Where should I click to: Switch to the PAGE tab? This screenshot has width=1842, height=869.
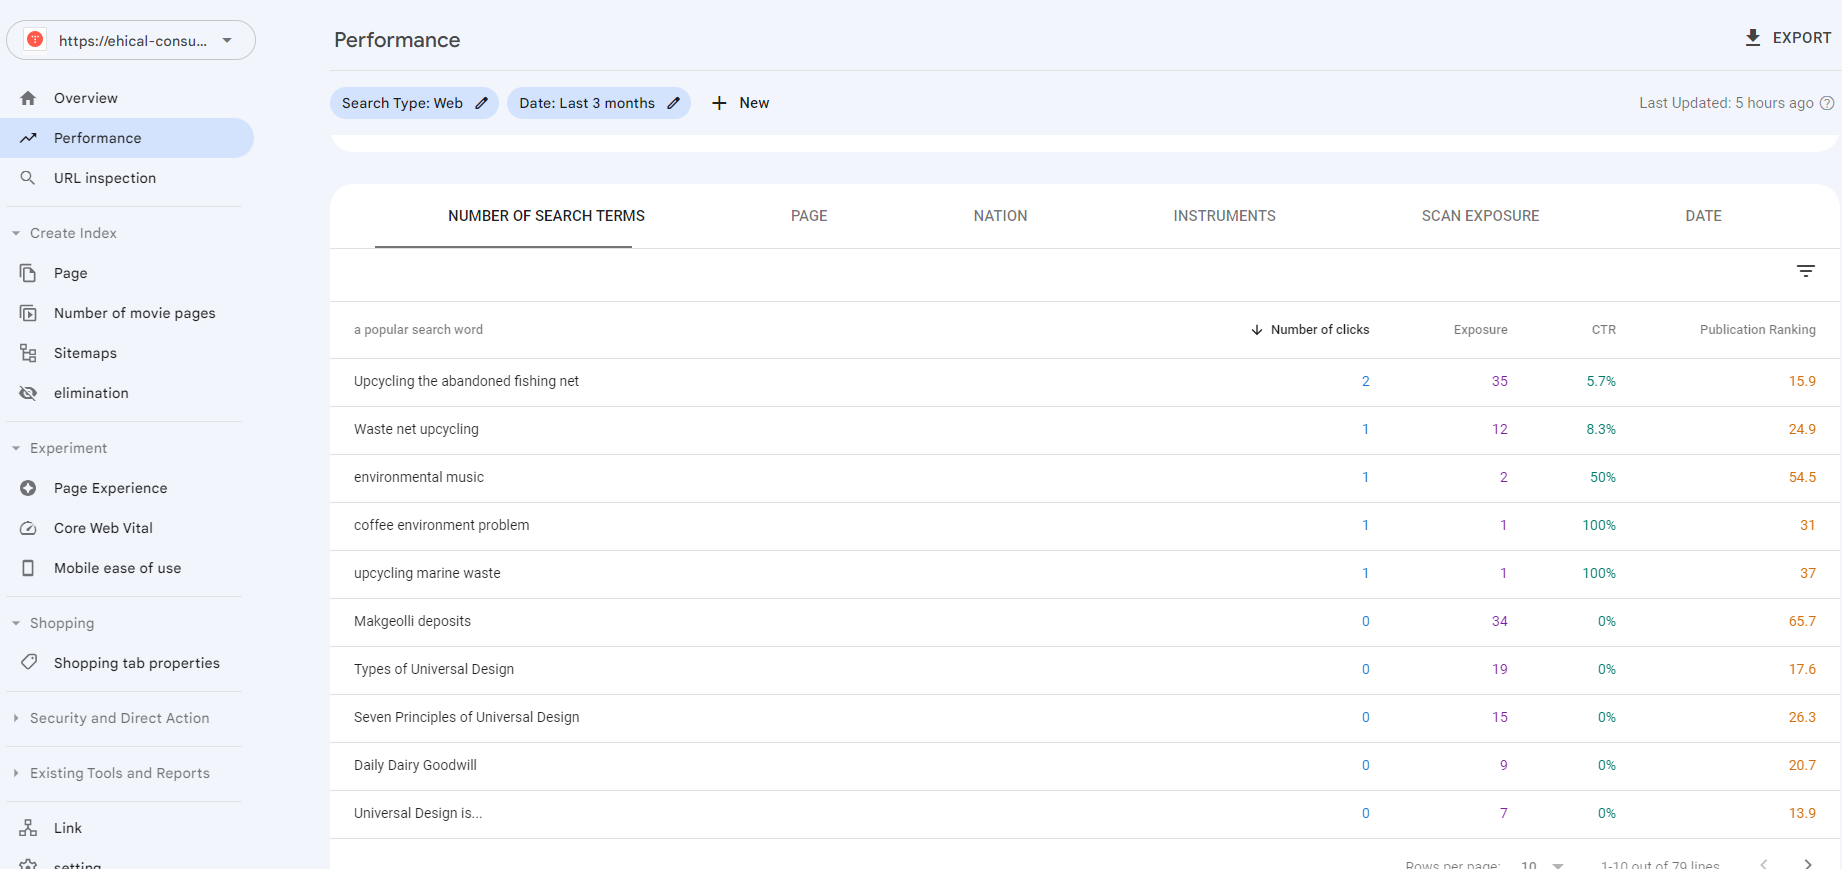tap(809, 216)
